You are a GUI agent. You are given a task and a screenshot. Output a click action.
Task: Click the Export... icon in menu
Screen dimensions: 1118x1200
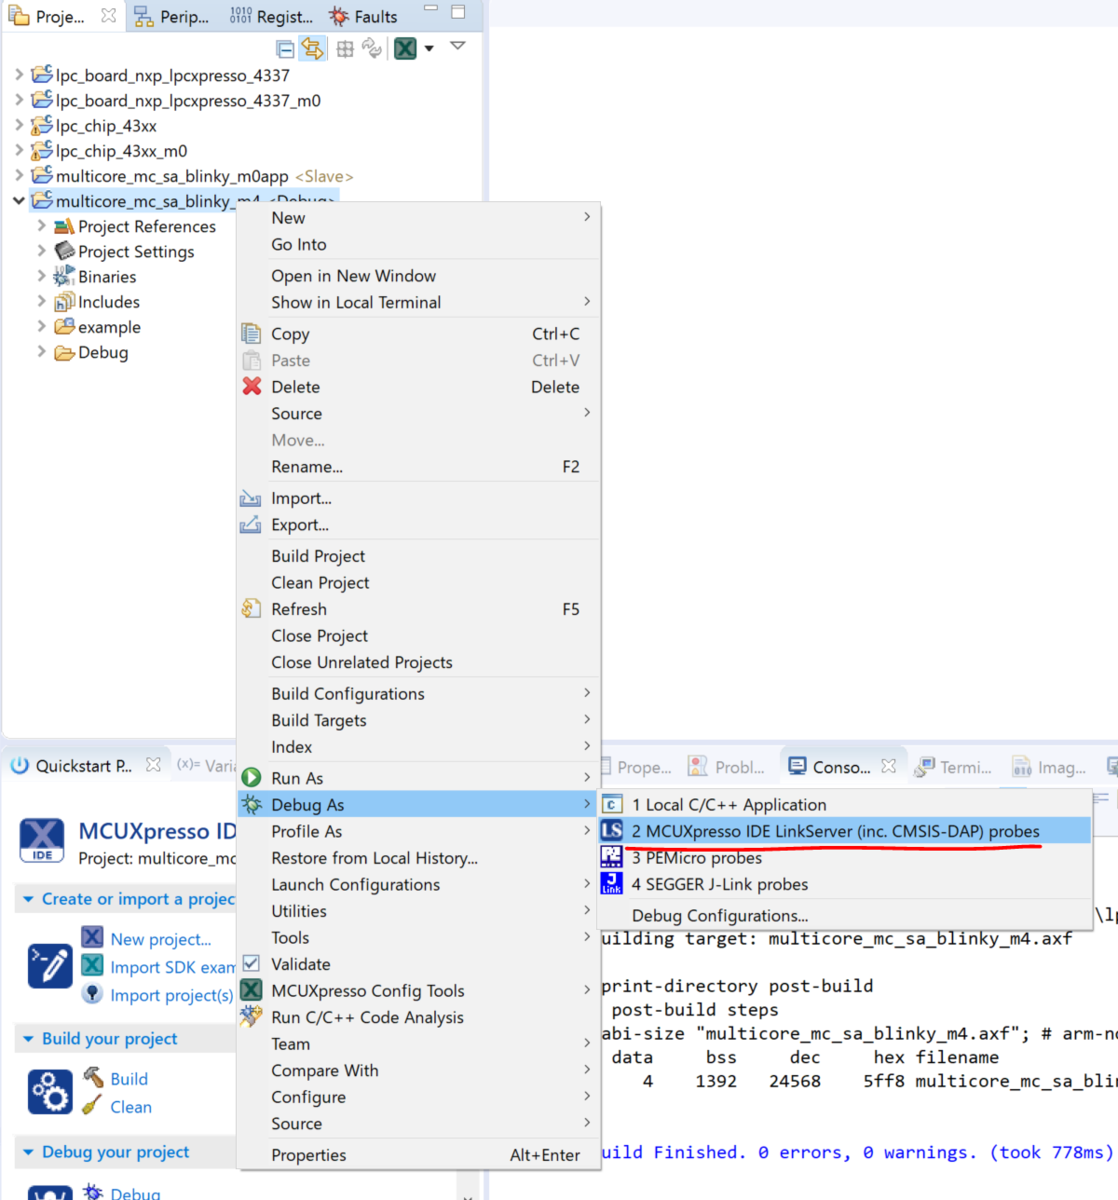250,525
